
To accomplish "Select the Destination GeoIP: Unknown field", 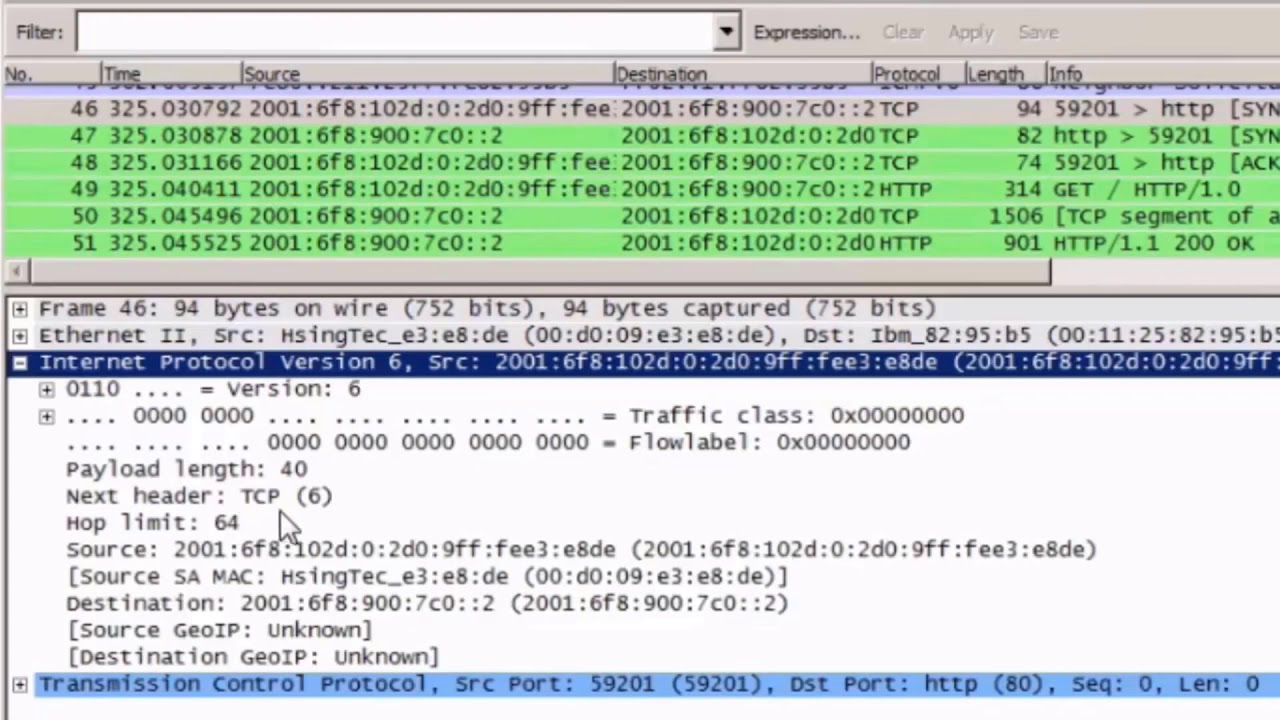I will pos(253,657).
